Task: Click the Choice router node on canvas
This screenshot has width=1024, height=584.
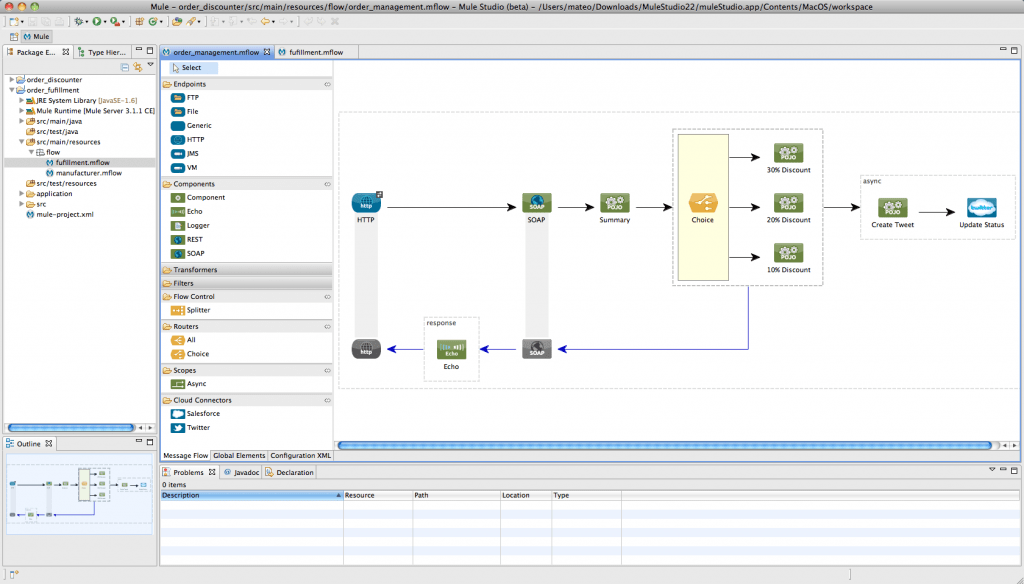Action: (703, 205)
